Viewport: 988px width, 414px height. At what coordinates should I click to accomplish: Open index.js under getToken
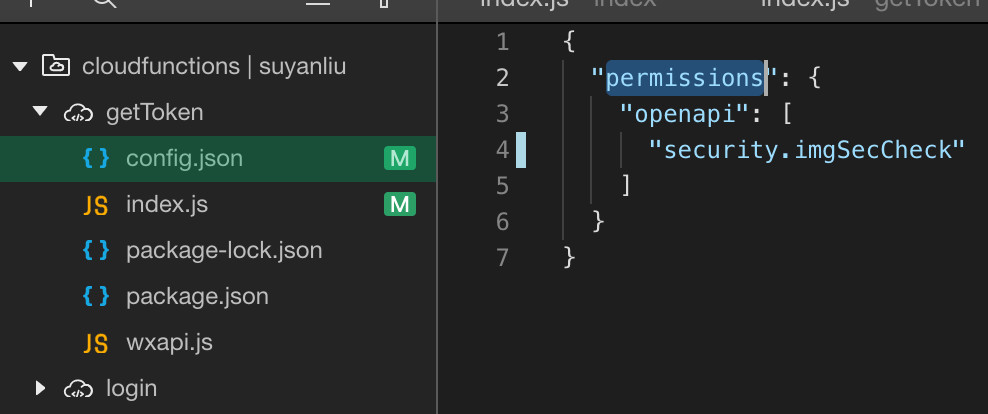pos(167,205)
